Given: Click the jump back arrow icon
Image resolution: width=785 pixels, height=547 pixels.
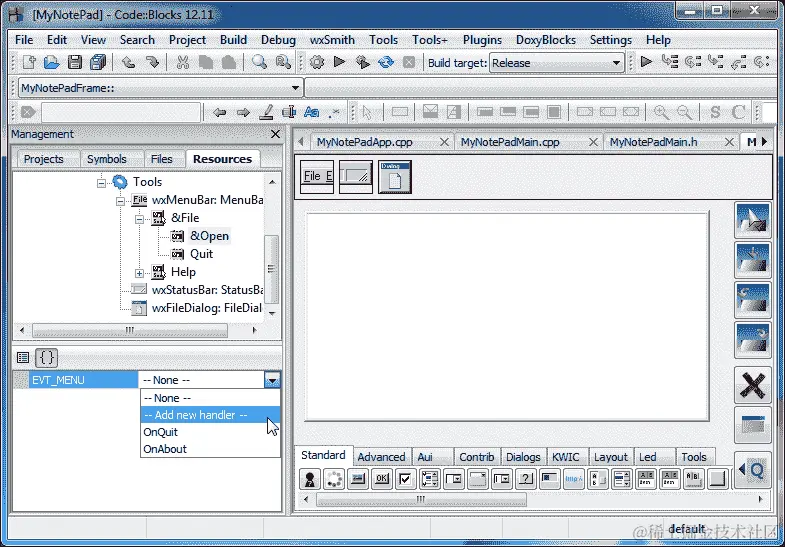Looking at the screenshot, I should pyautogui.click(x=219, y=112).
